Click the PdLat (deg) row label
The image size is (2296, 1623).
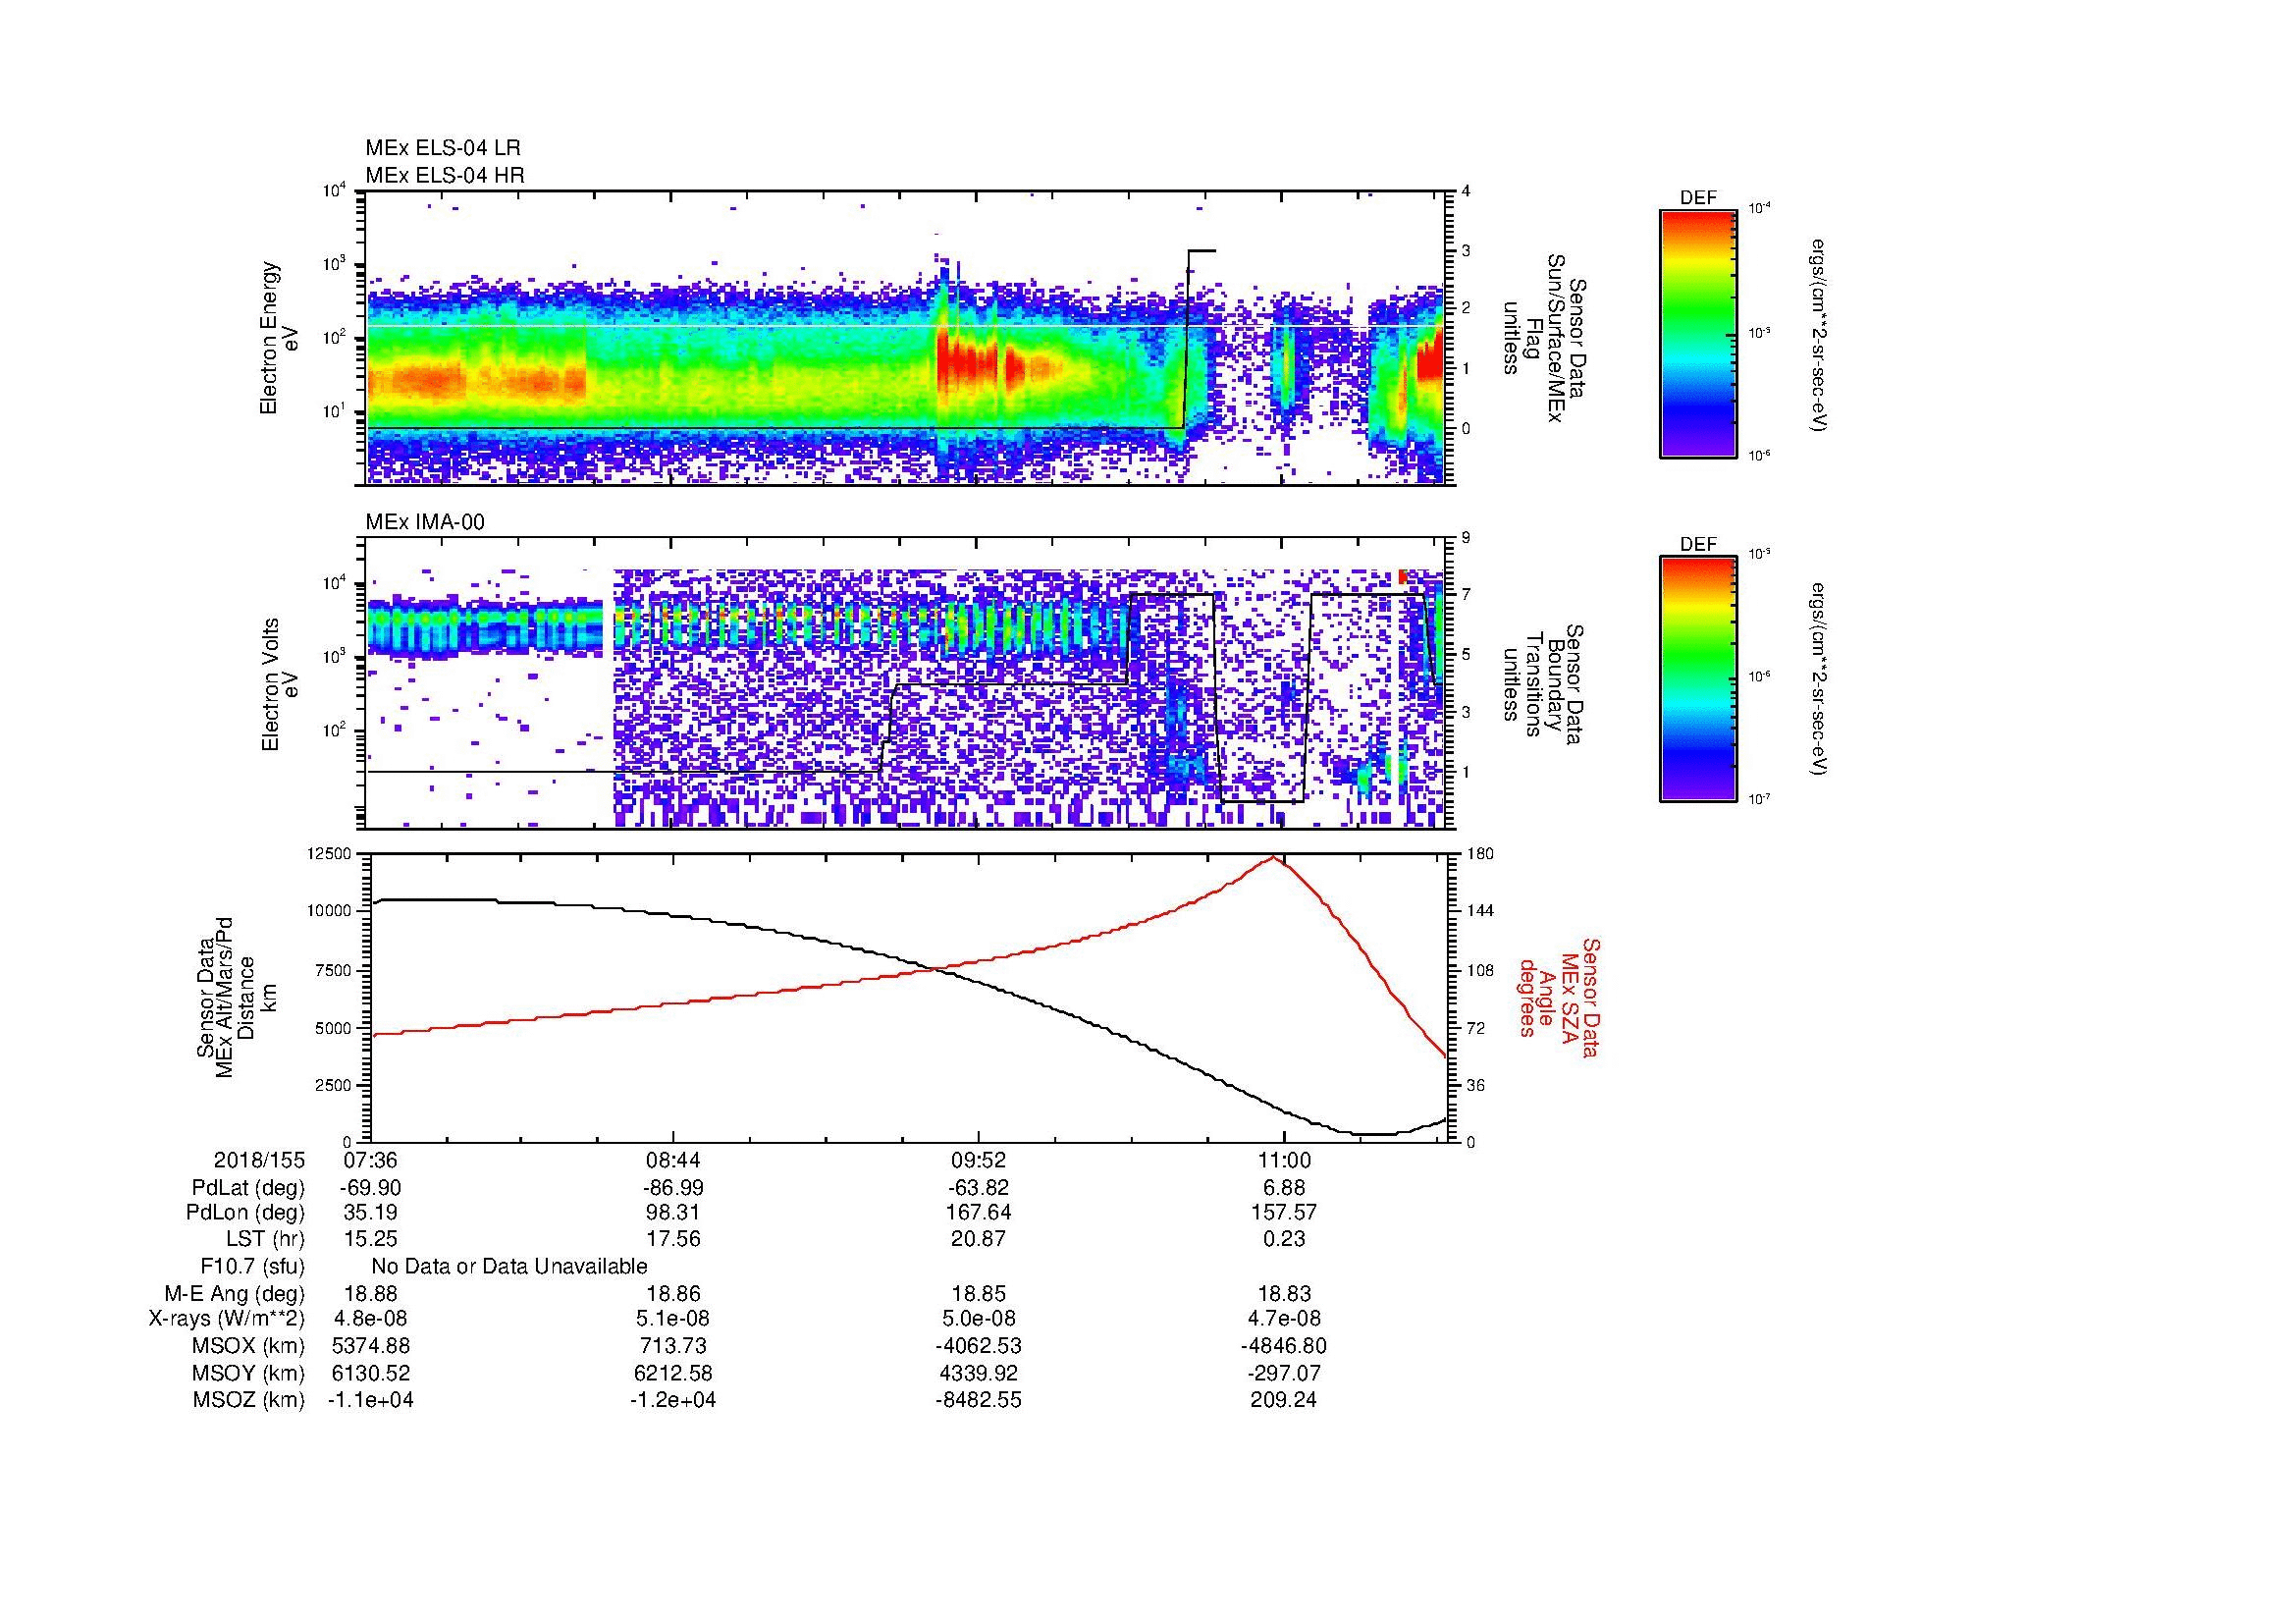pyautogui.click(x=248, y=1187)
